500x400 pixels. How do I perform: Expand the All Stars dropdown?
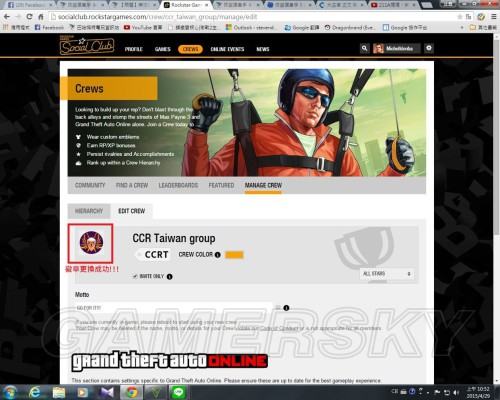click(387, 274)
